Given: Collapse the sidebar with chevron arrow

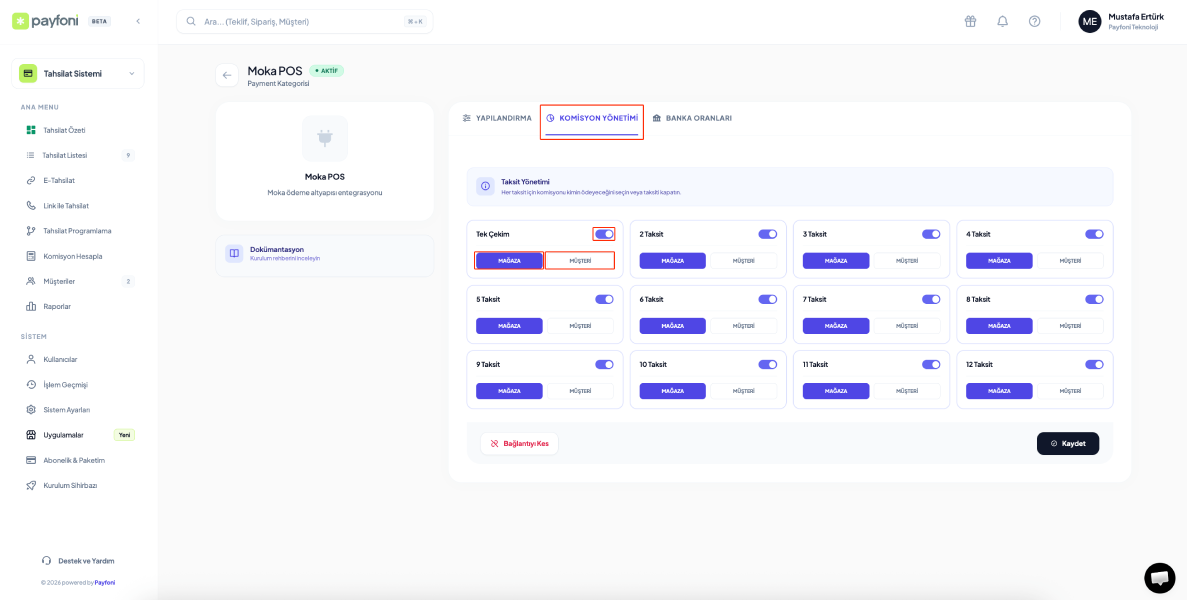Looking at the screenshot, I should coord(138,21).
